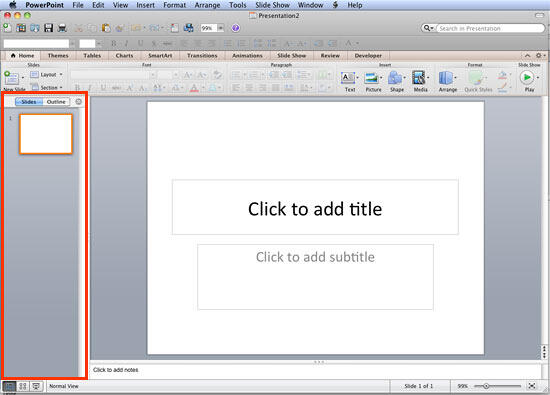
Task: Click the search magnifier icon
Action: coord(427,28)
